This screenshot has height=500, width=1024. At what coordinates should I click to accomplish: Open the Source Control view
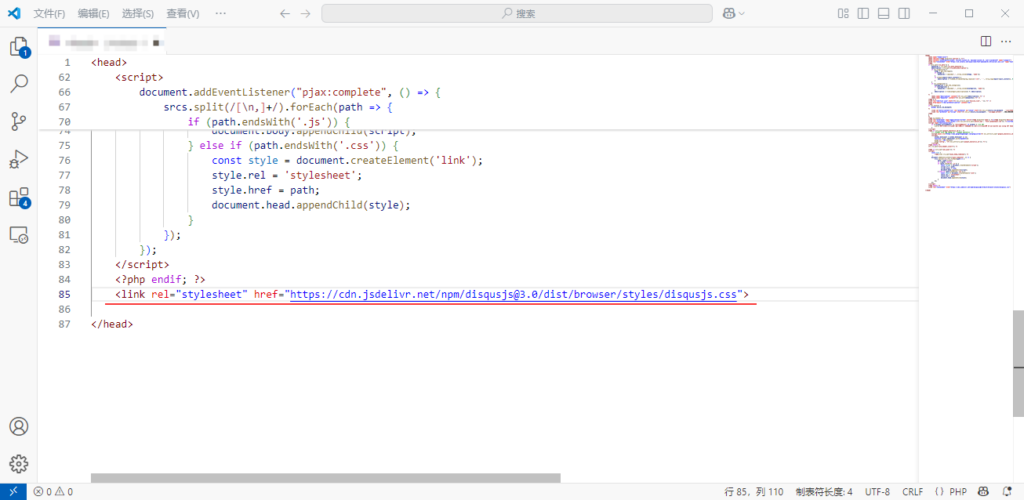[x=19, y=122]
